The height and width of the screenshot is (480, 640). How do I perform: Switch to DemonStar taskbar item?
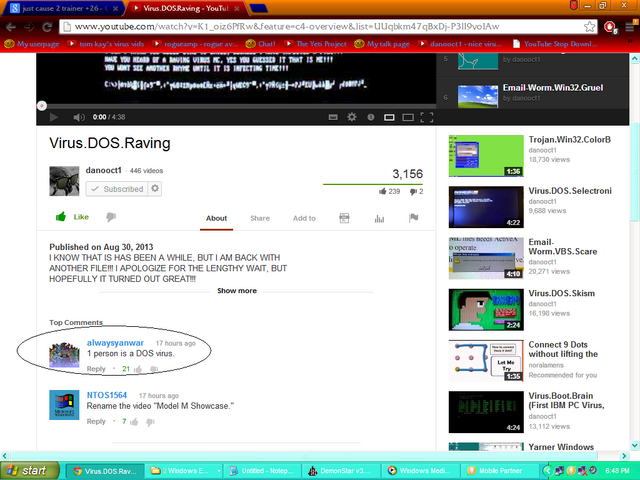[x=341, y=471]
